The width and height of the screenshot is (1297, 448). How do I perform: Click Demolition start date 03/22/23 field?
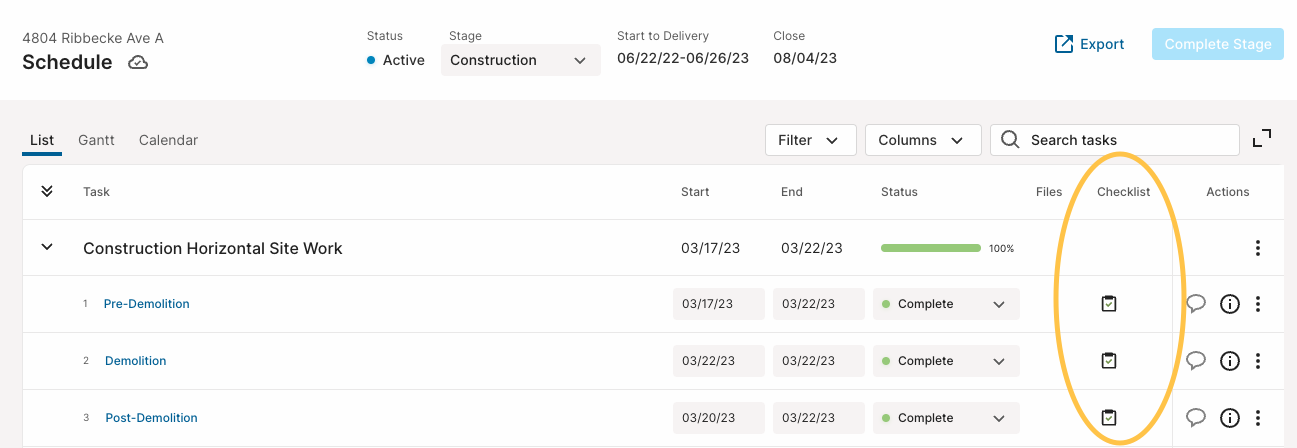[719, 361]
